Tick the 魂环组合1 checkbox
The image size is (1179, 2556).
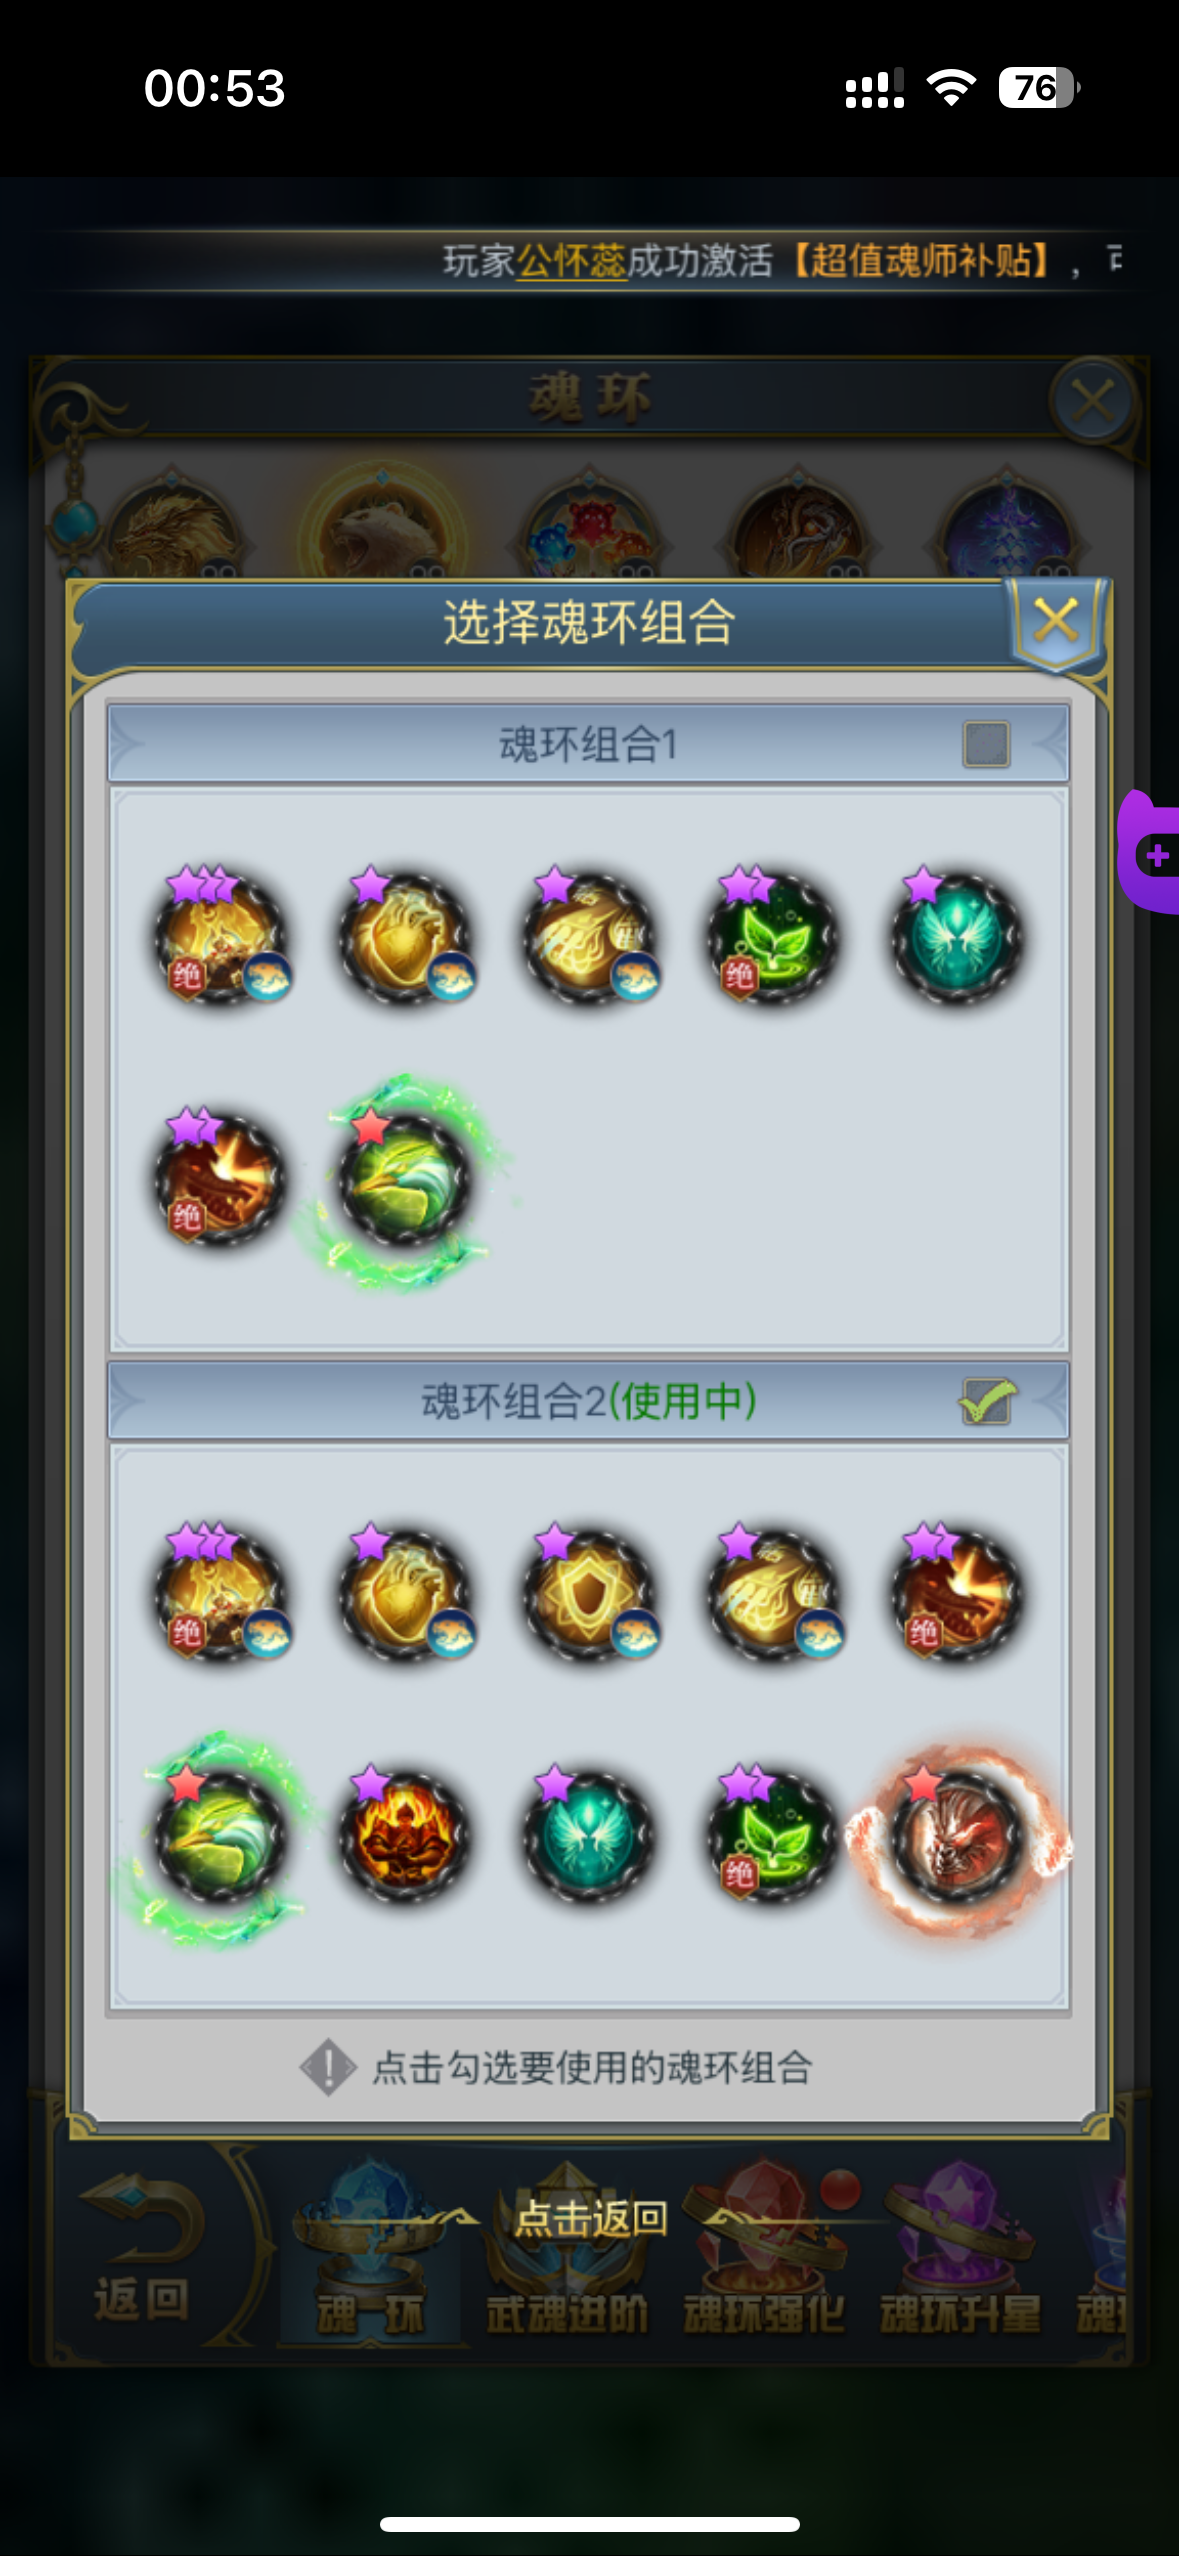[x=986, y=744]
